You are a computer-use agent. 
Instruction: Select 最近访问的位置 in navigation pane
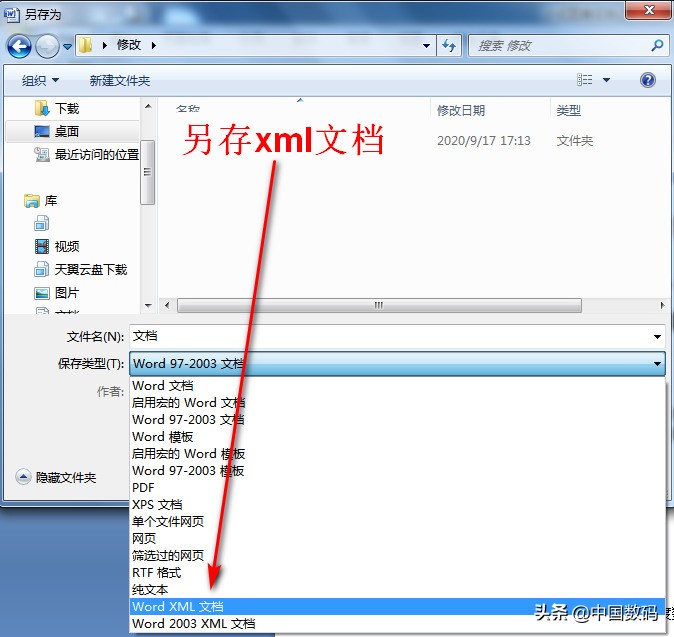pyautogui.click(x=86, y=154)
